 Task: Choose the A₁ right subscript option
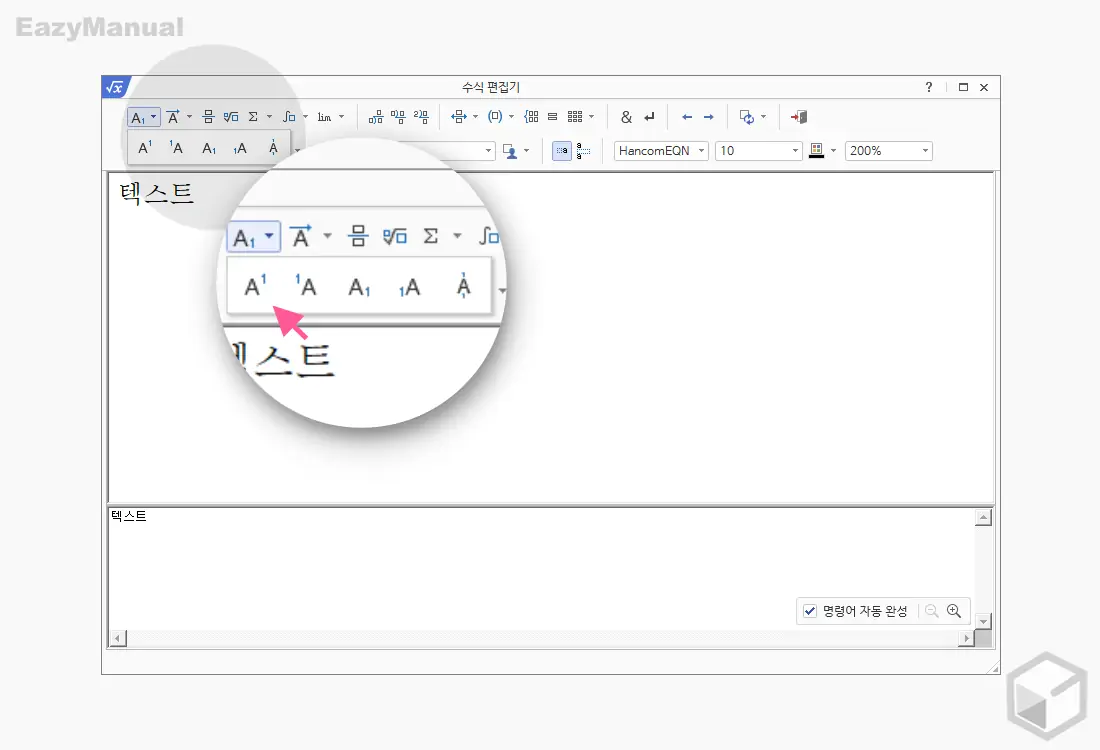[x=209, y=148]
